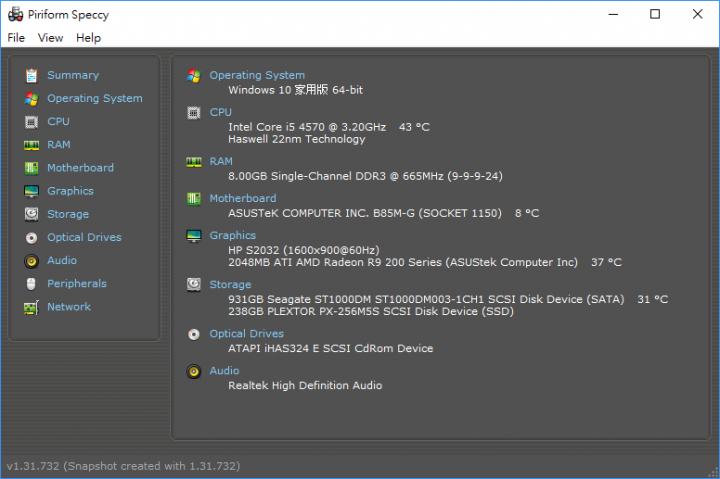
Task: Click the Storage drive icon in summary panel
Action: (194, 285)
